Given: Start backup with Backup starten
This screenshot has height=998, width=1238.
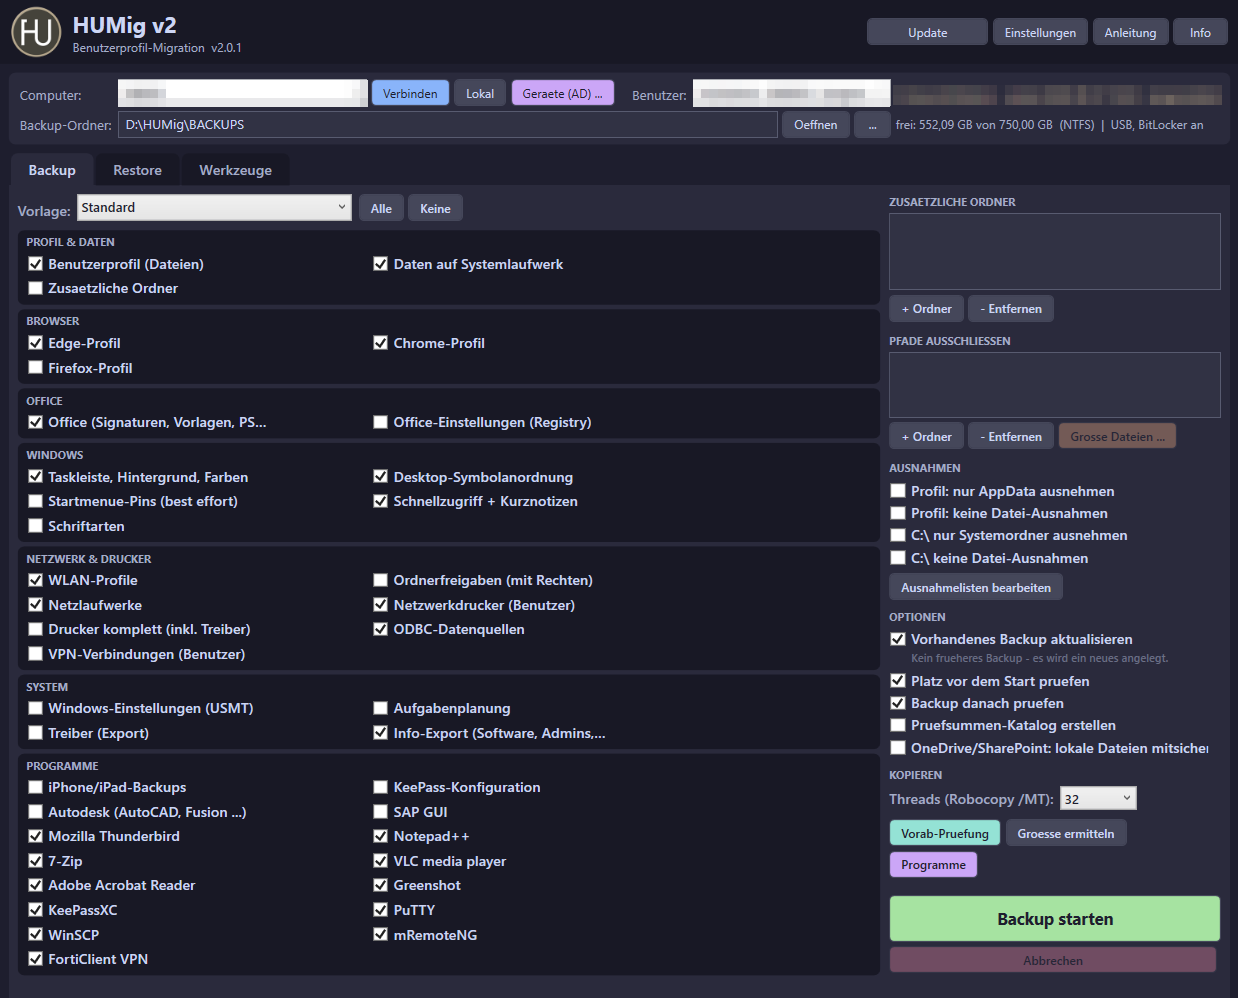Looking at the screenshot, I should click(x=1055, y=919).
